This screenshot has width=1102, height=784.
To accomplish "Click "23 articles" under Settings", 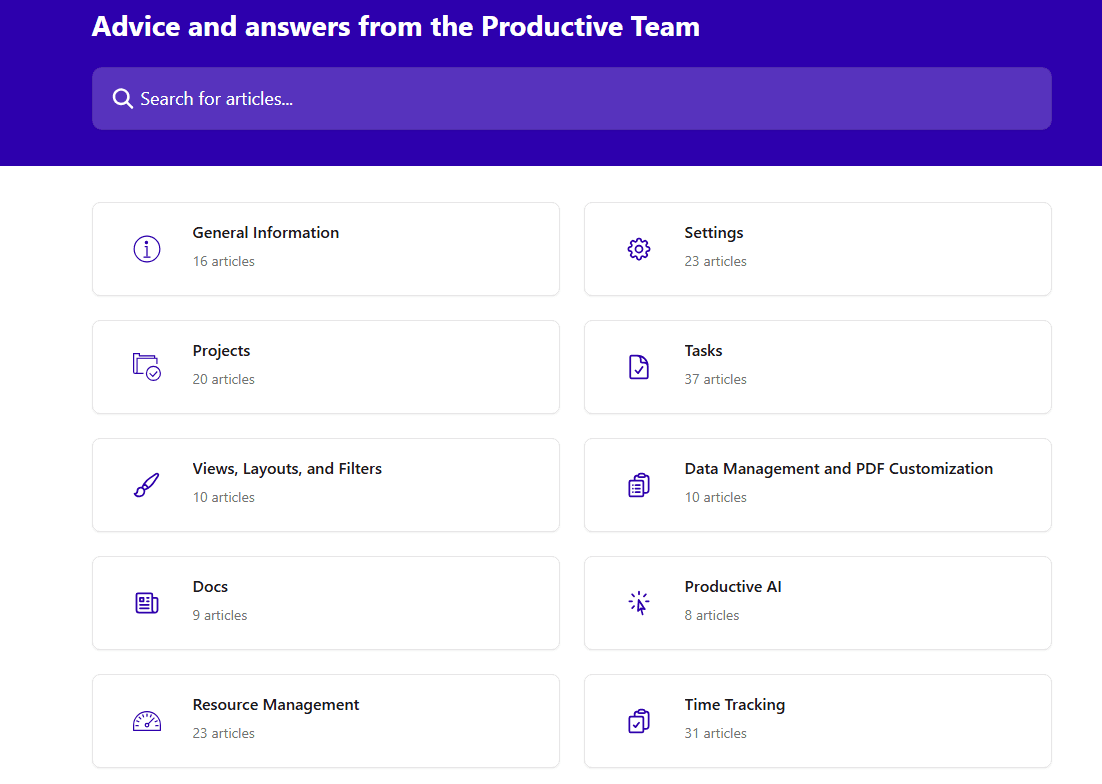I will pyautogui.click(x=715, y=261).
